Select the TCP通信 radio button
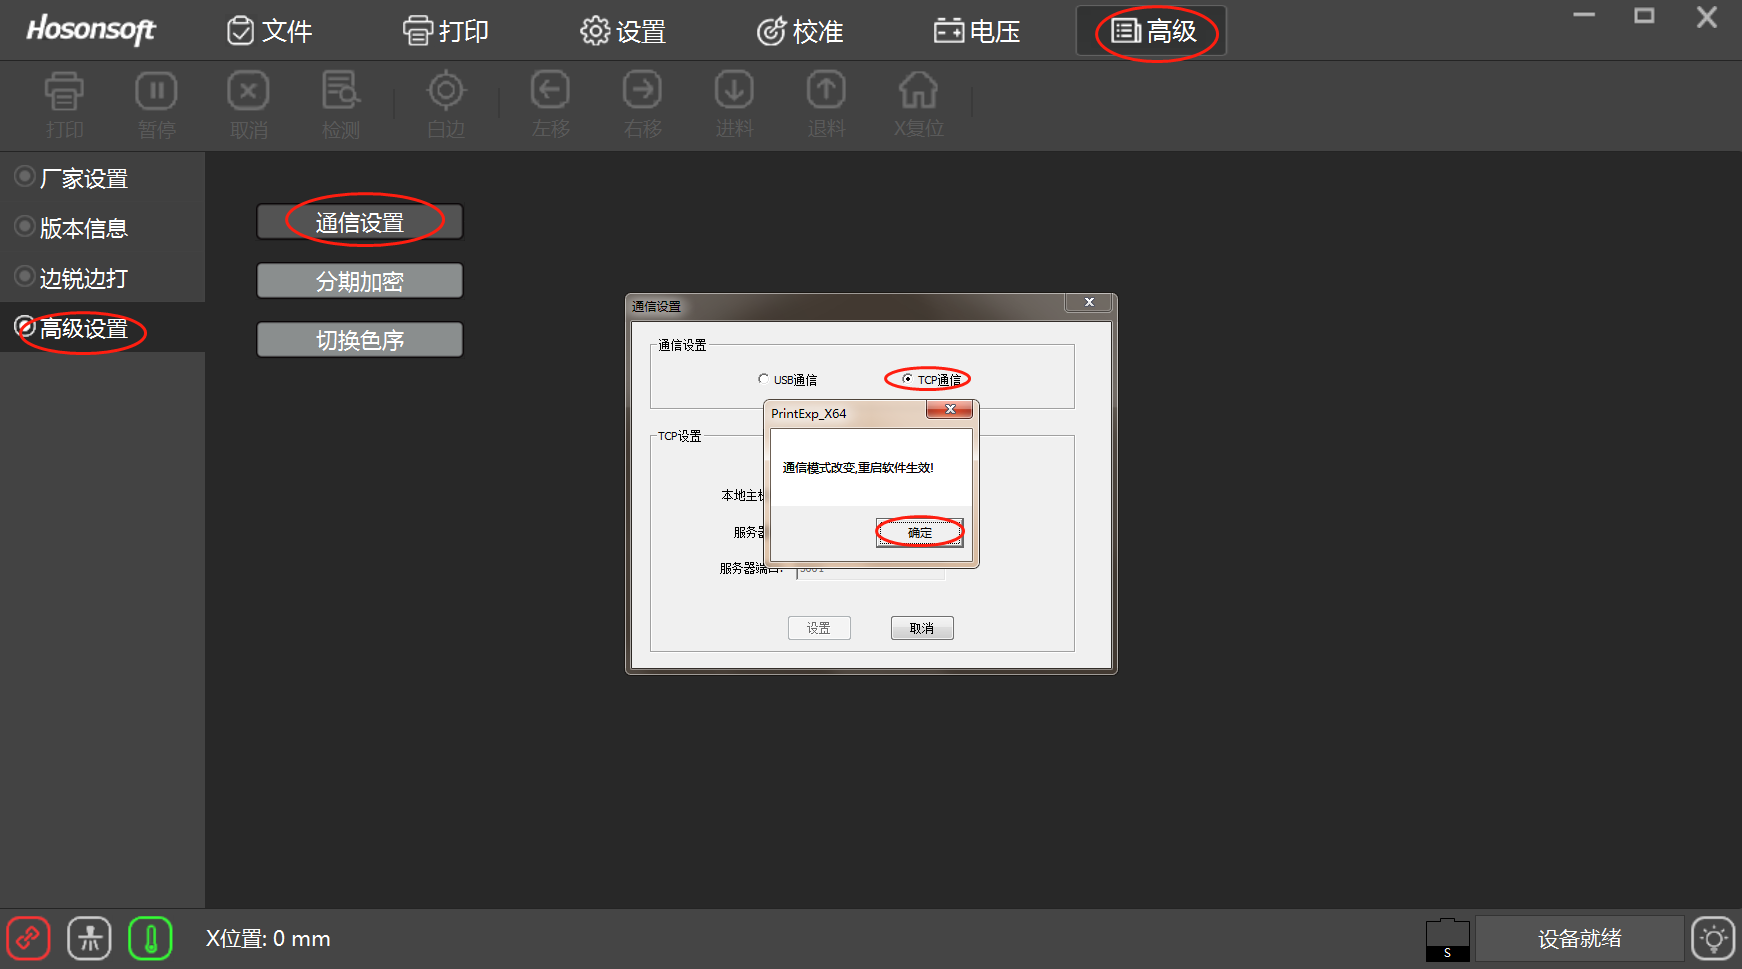The width and height of the screenshot is (1742, 969). (x=907, y=379)
